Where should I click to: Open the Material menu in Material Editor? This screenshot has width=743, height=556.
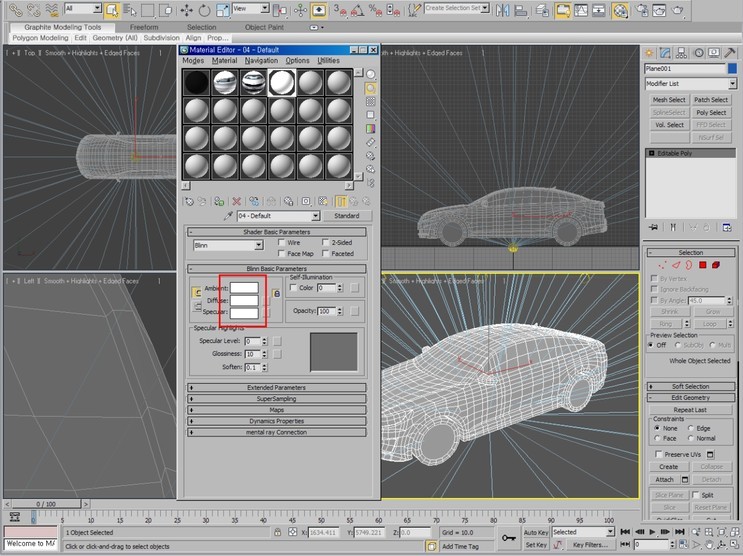click(x=225, y=61)
